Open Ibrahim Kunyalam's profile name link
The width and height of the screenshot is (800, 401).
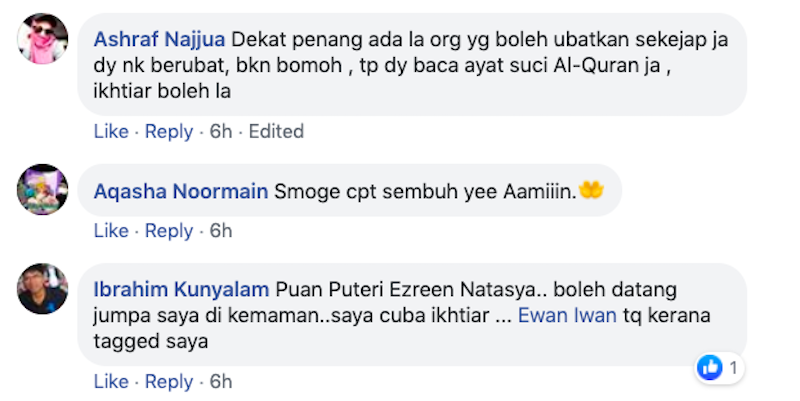coord(181,290)
